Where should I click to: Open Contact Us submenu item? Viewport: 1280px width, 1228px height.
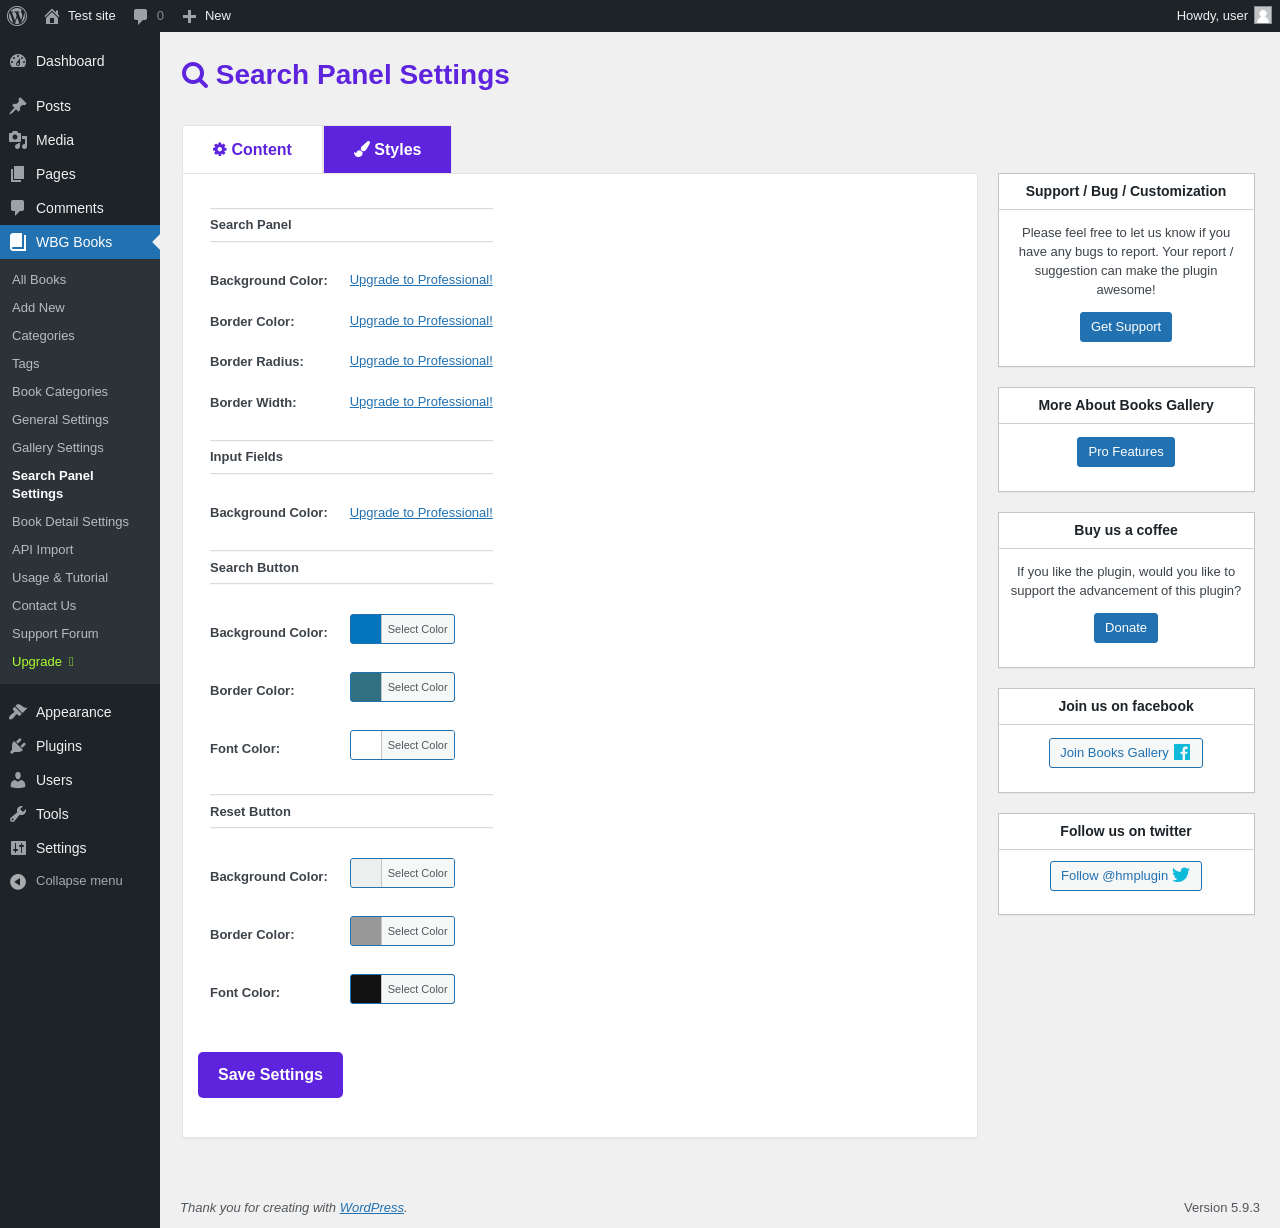[x=44, y=606]
